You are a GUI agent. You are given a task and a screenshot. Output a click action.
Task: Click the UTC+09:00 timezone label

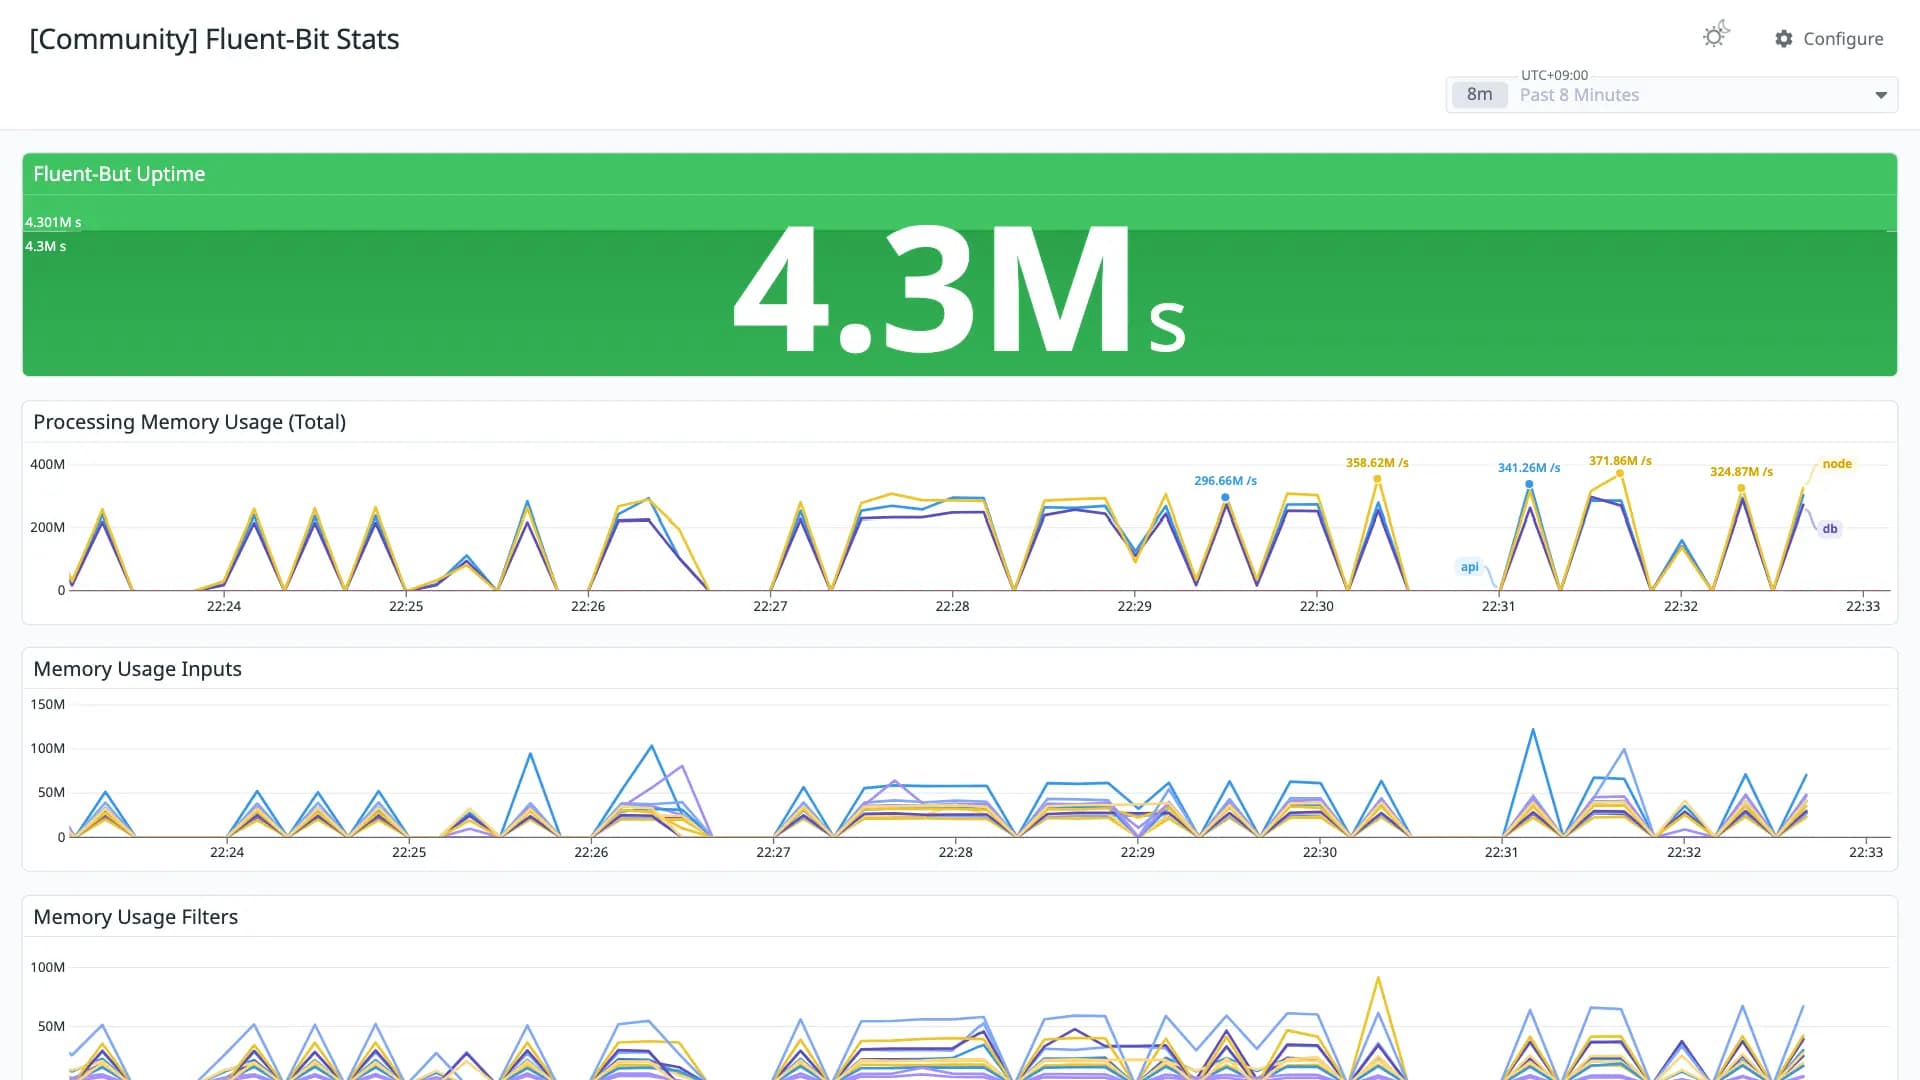1554,75
